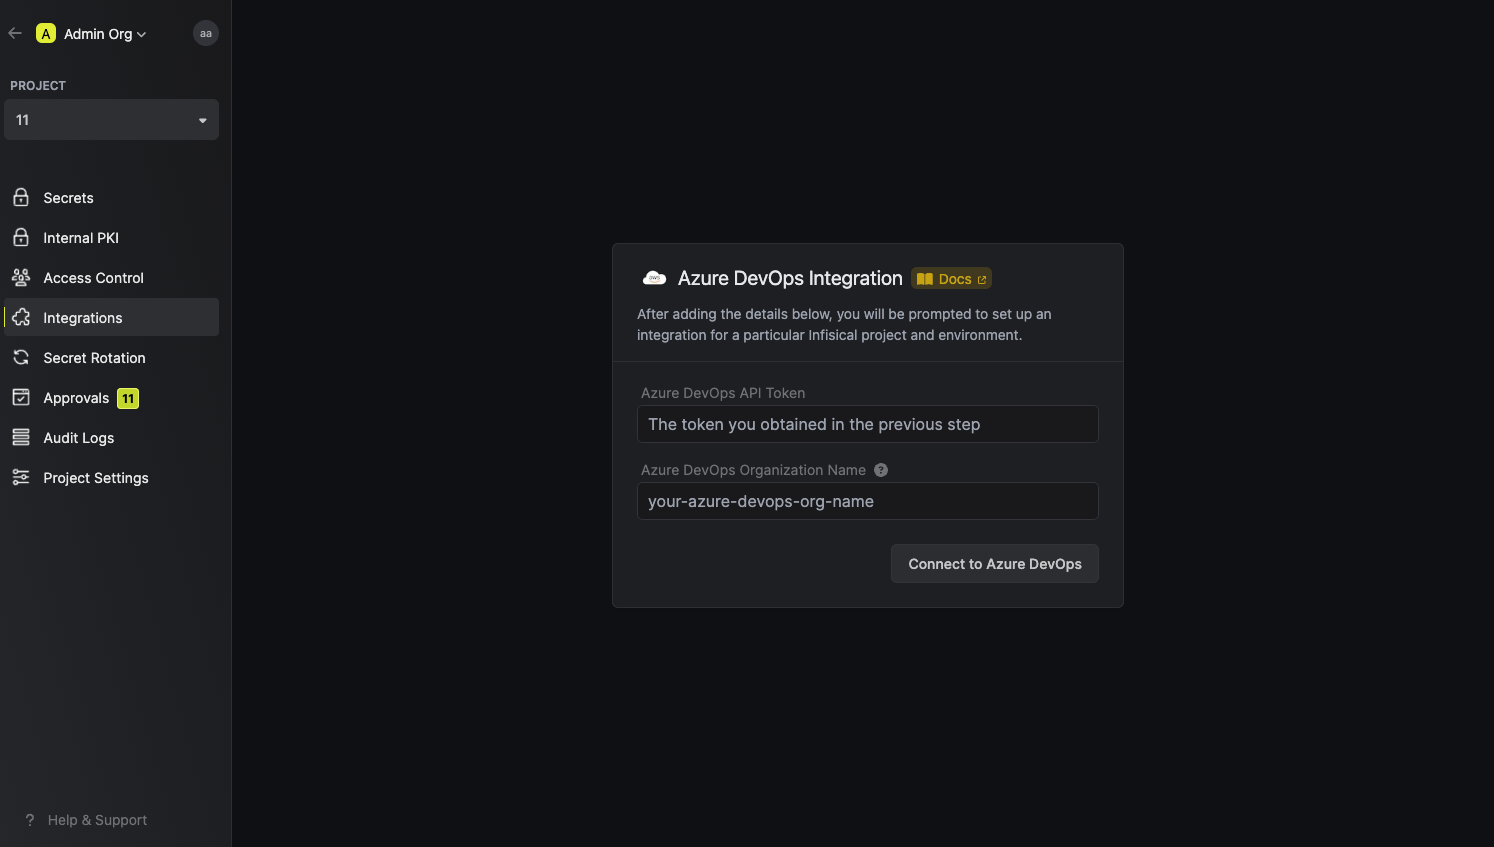Click the Azure DevOps cloud logo

pos(654,278)
